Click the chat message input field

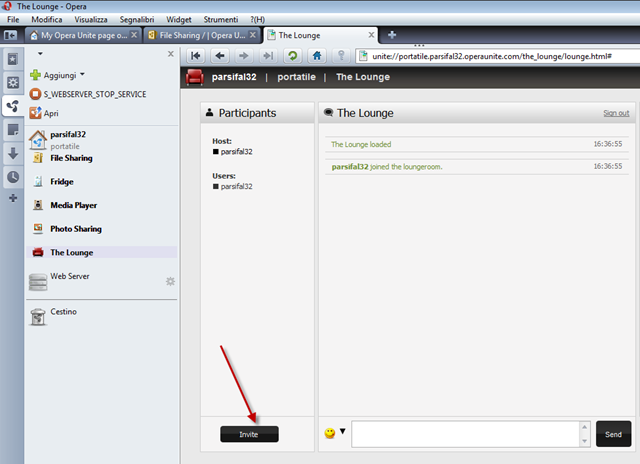pyautogui.click(x=465, y=434)
